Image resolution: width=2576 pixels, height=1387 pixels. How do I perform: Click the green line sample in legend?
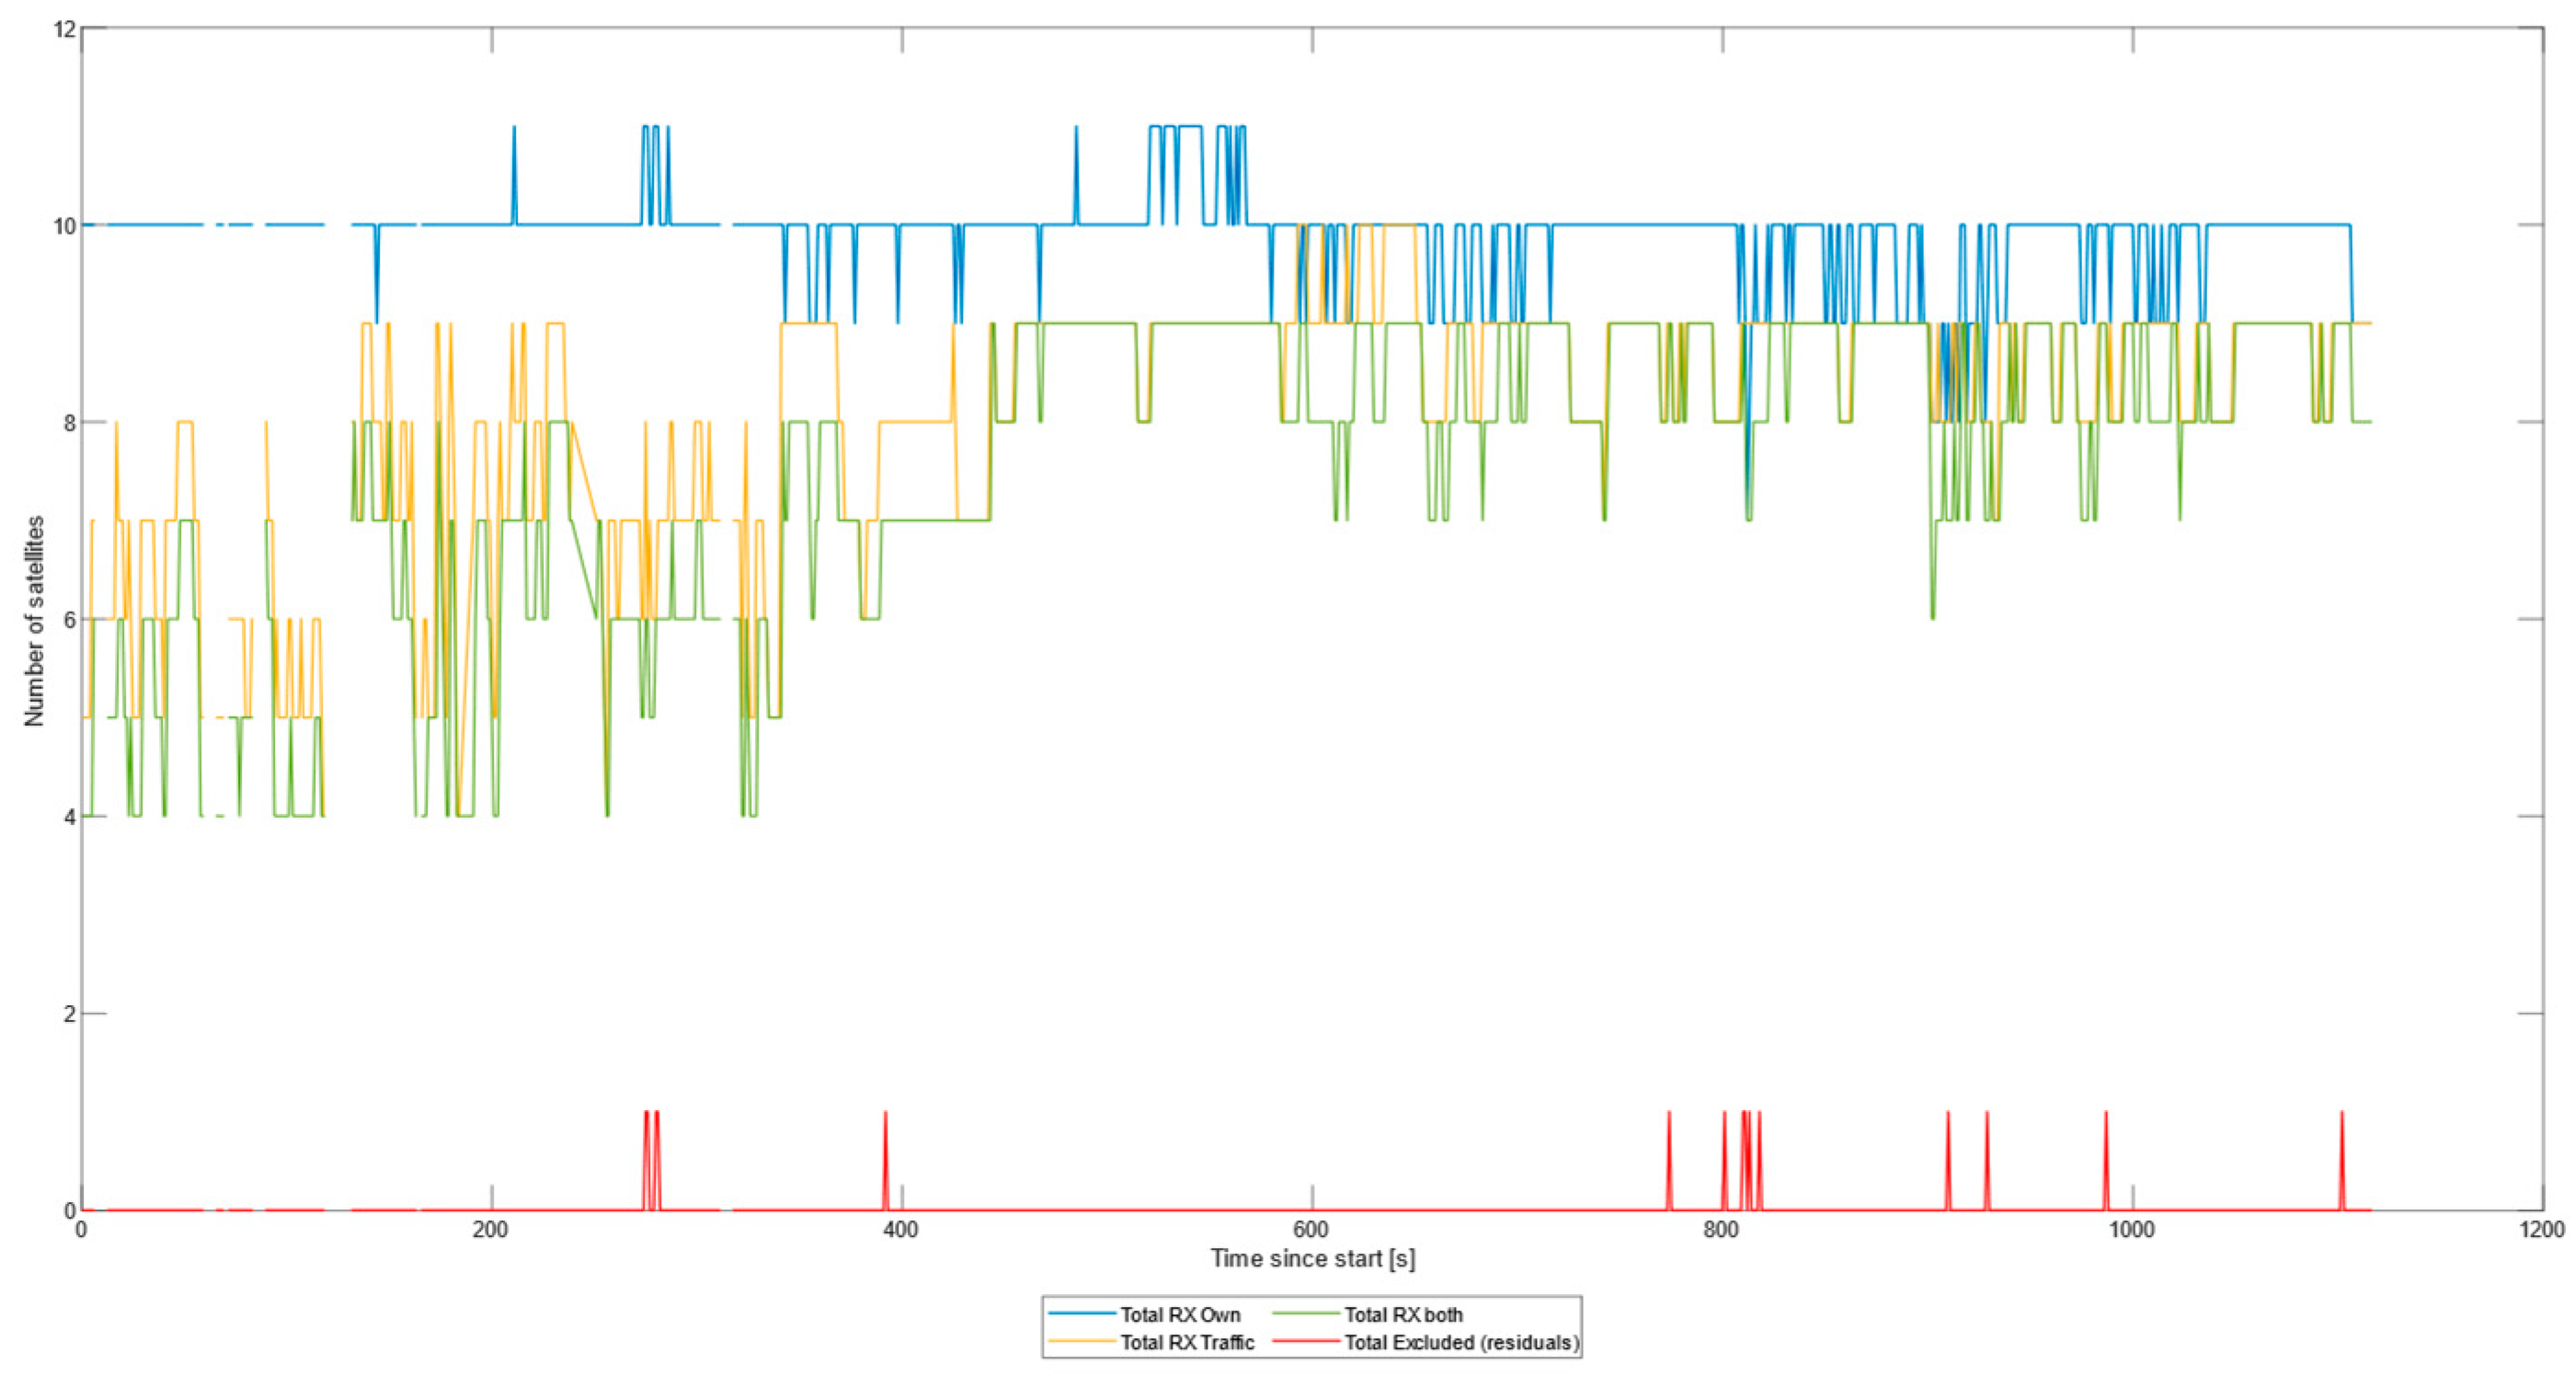click(1306, 1313)
